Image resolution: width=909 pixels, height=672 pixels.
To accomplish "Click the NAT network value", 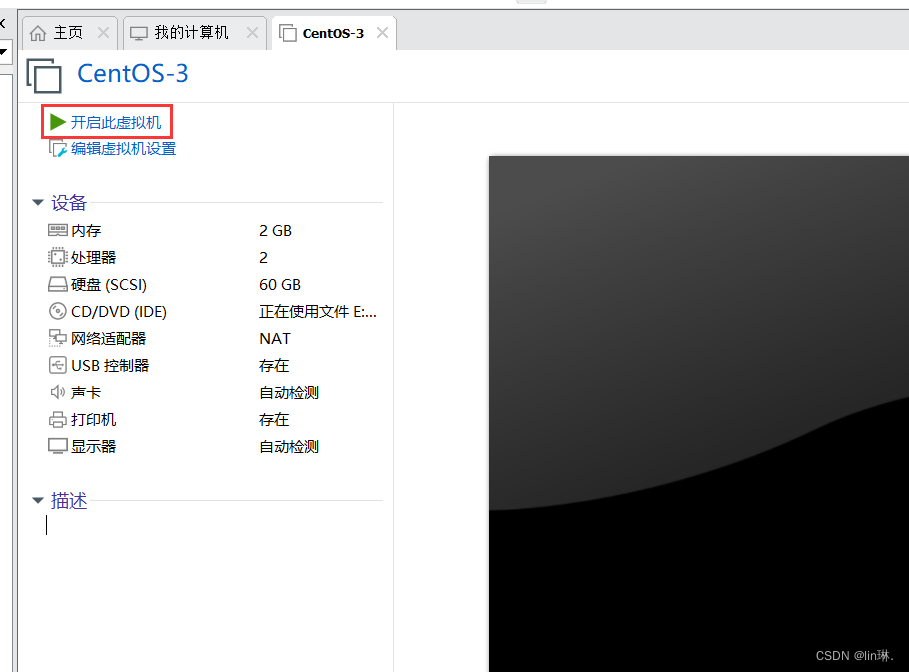I will point(275,339).
